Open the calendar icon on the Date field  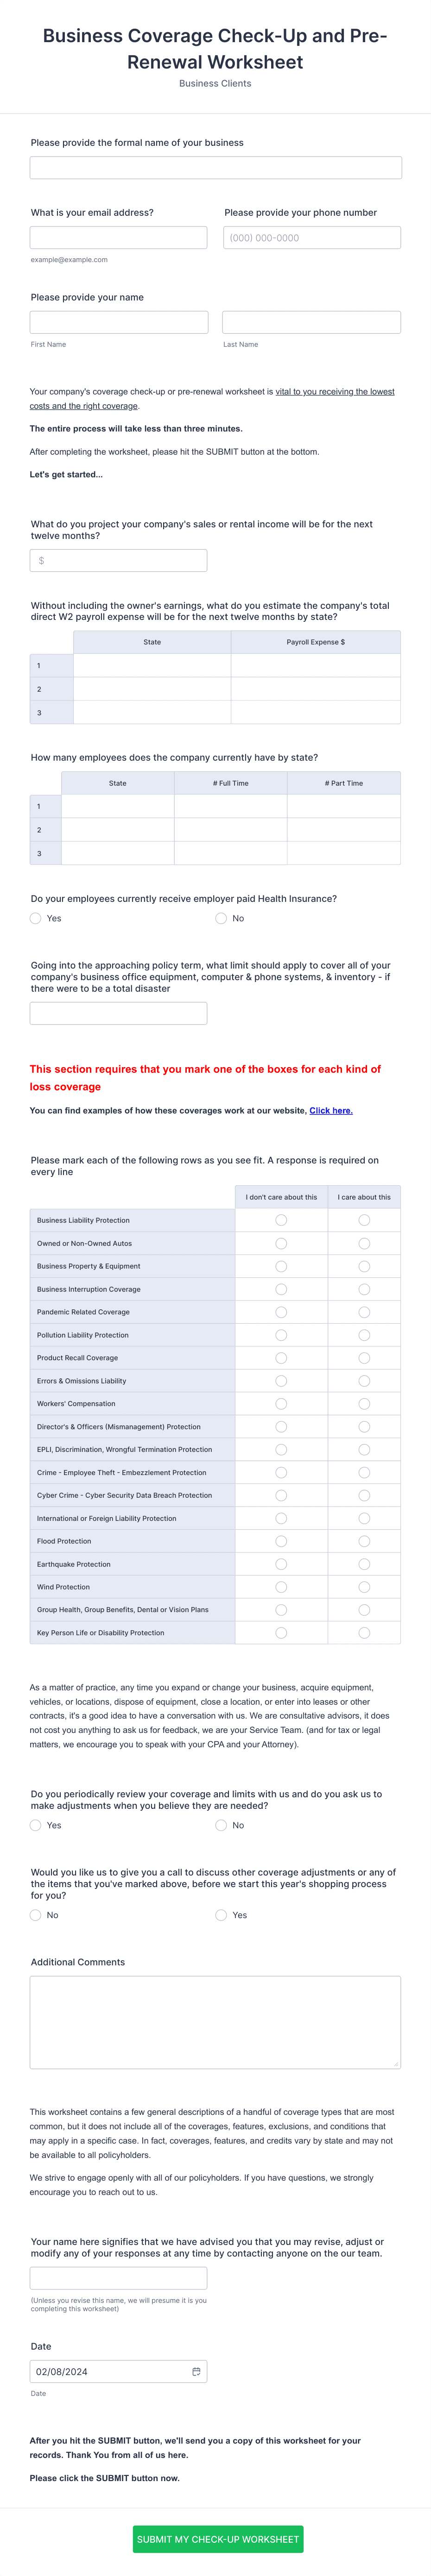(x=197, y=2371)
